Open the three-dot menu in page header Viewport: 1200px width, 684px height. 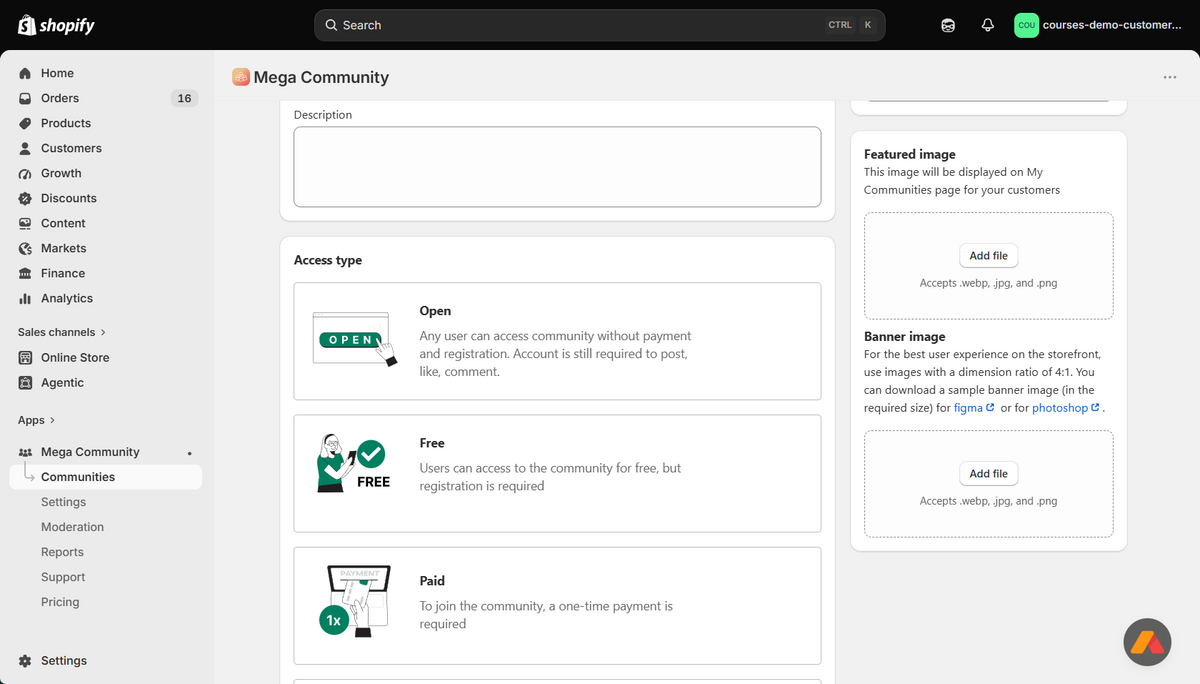click(1170, 77)
